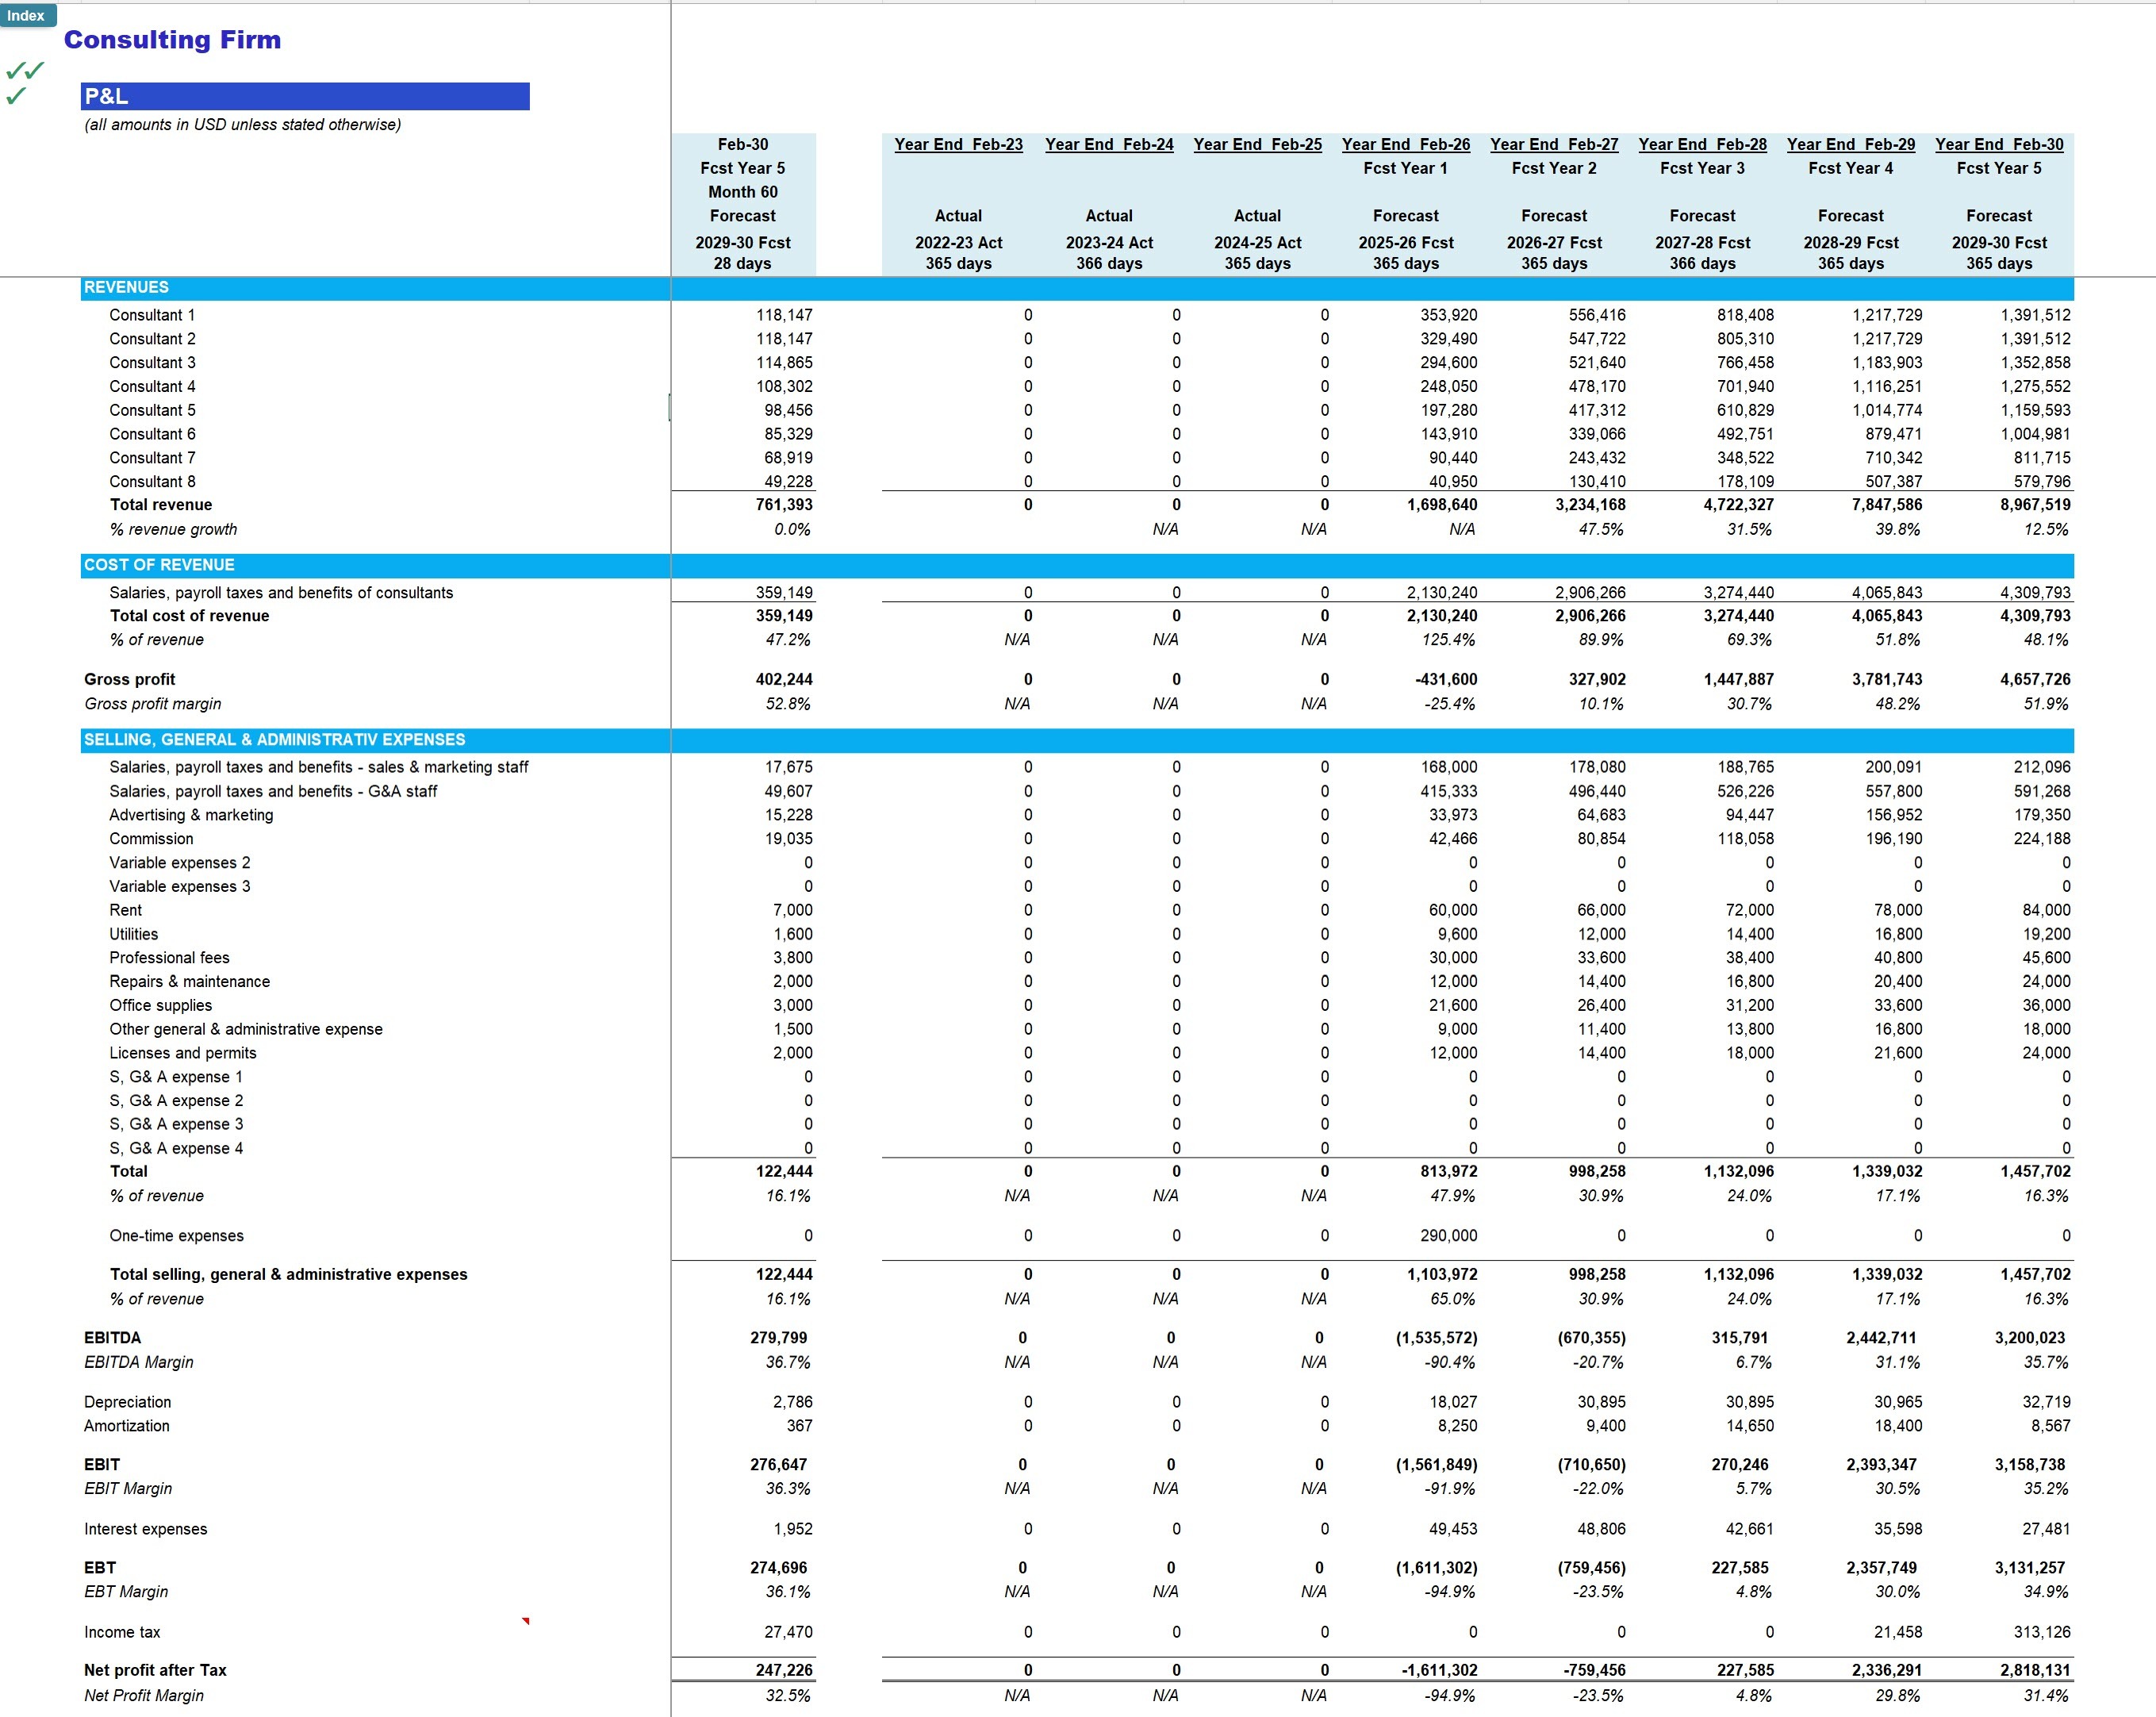
Task: Open the Year End Feb-27 column link
Action: coord(1554,144)
